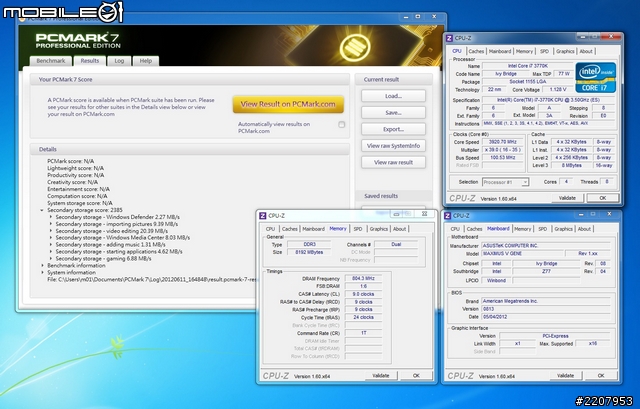640x409 pixels.
Task: Open the Log tab in PCMark 7
Action: point(119,61)
